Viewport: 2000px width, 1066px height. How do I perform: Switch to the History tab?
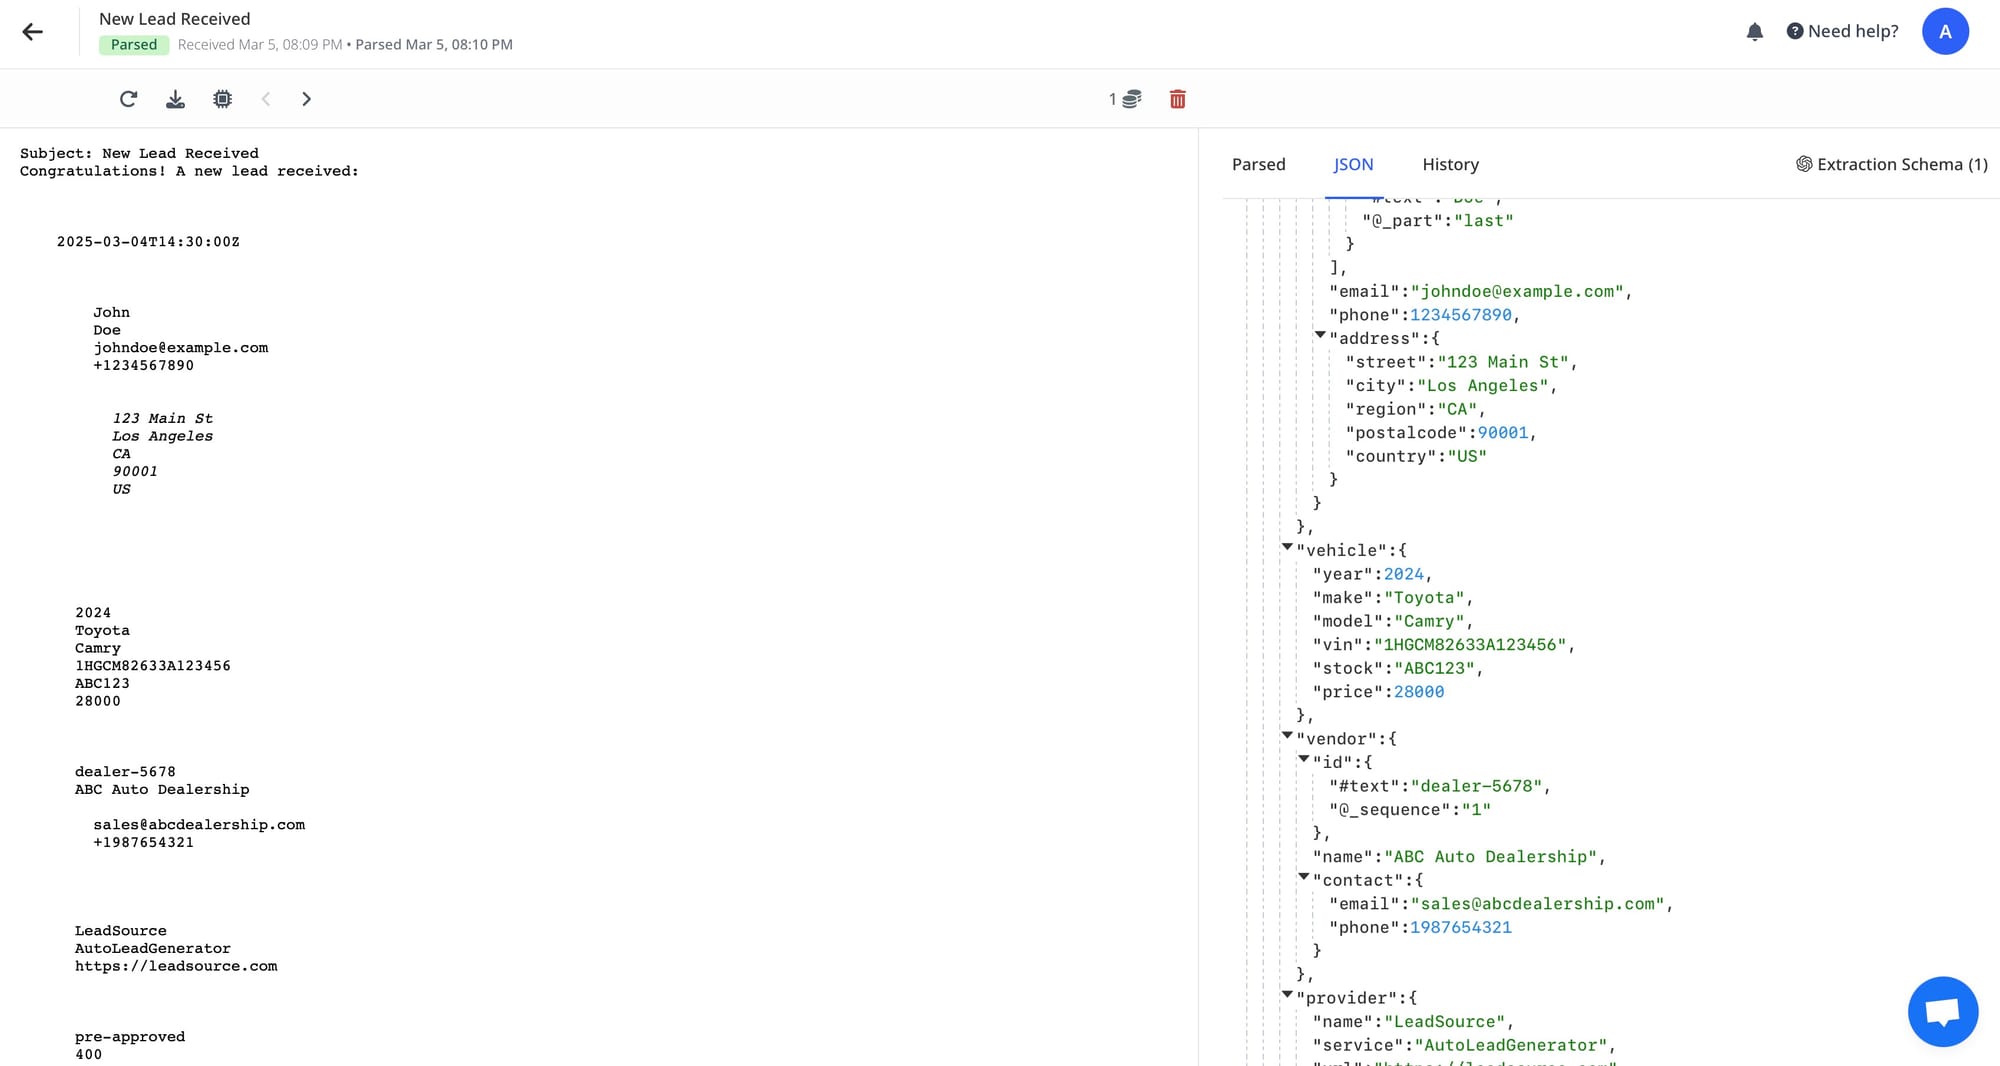1450,164
